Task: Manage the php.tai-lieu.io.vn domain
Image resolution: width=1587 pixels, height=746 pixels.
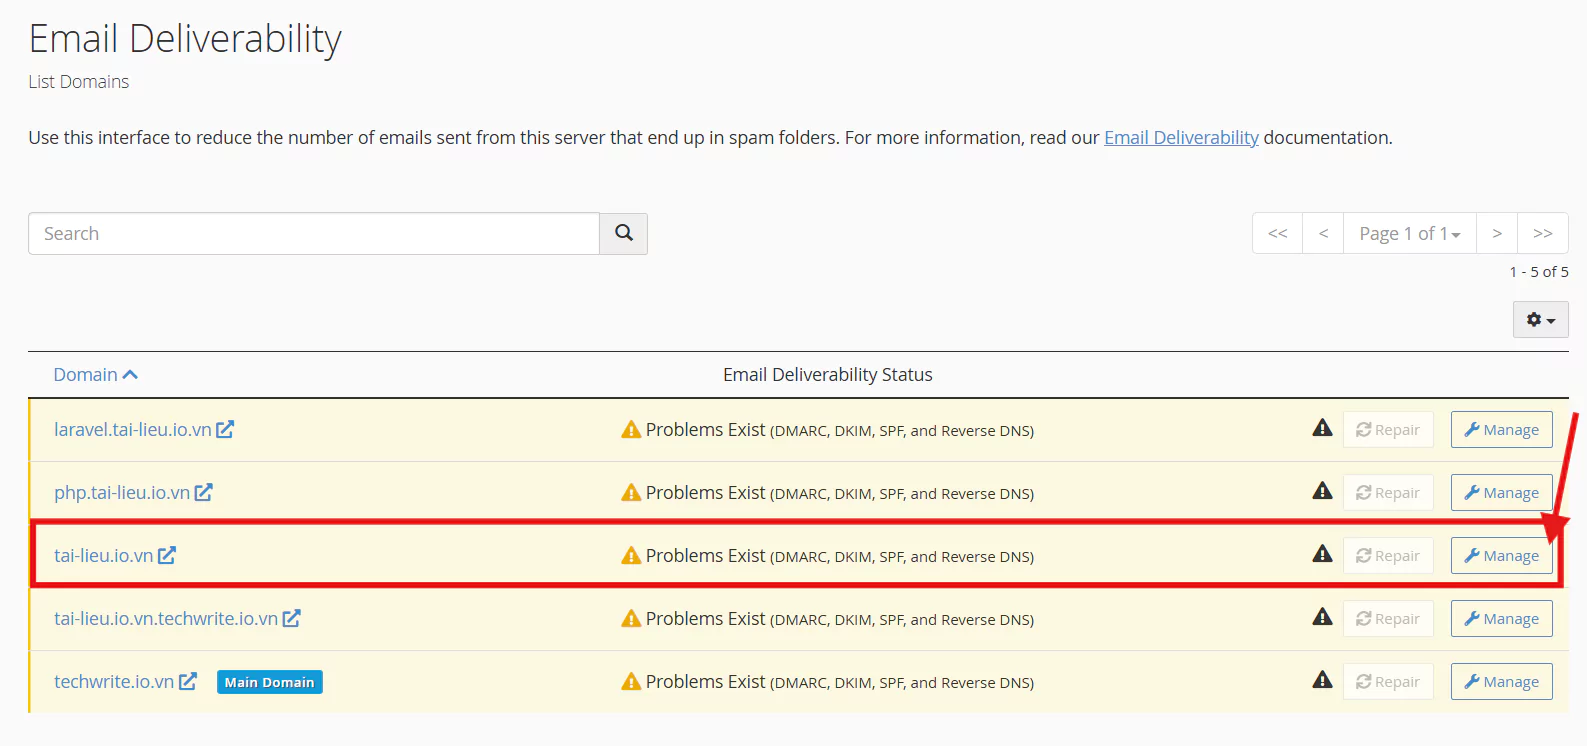Action: click(1501, 492)
